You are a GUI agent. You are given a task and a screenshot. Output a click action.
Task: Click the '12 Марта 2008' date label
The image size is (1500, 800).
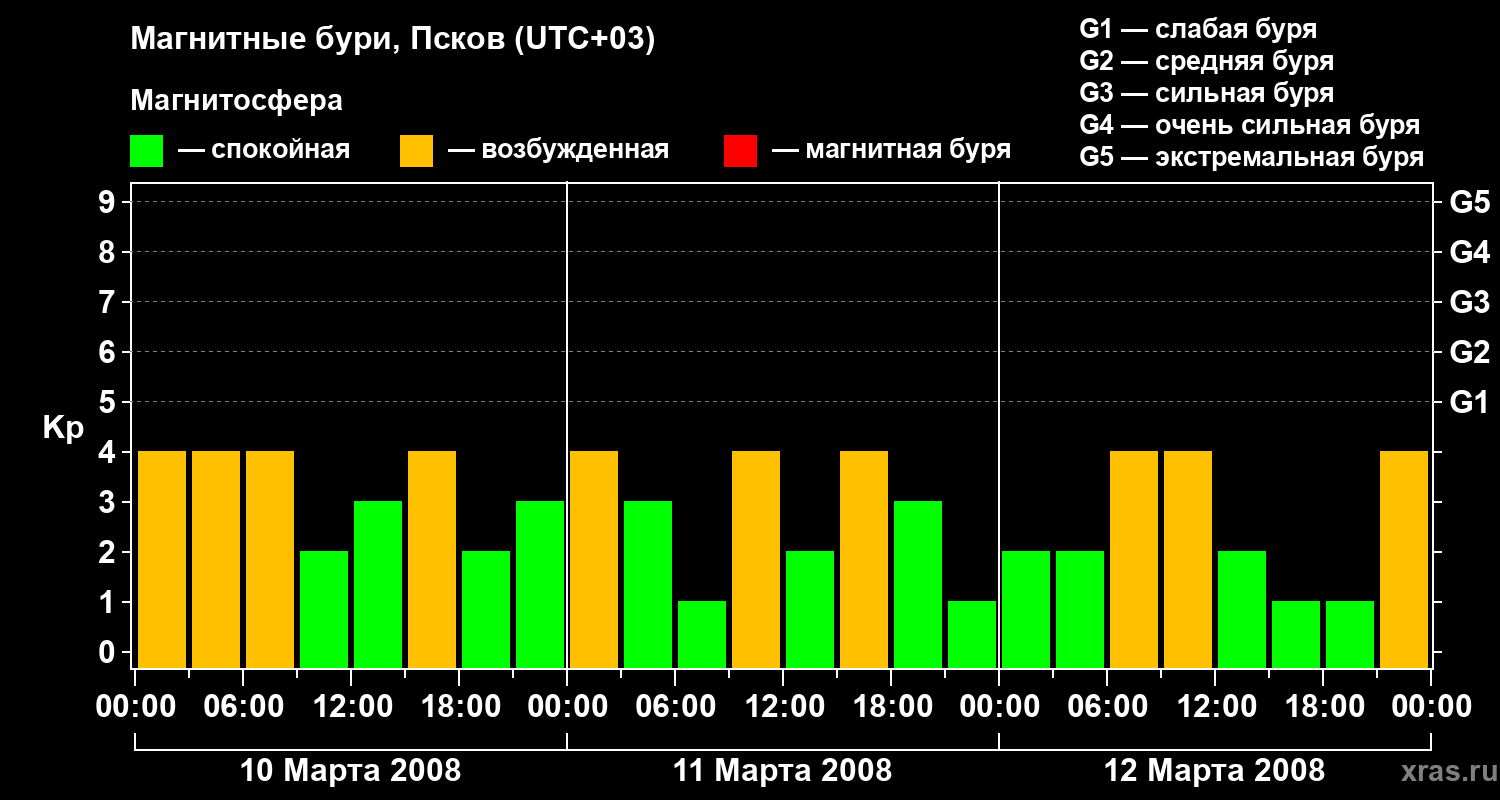coord(1214,771)
